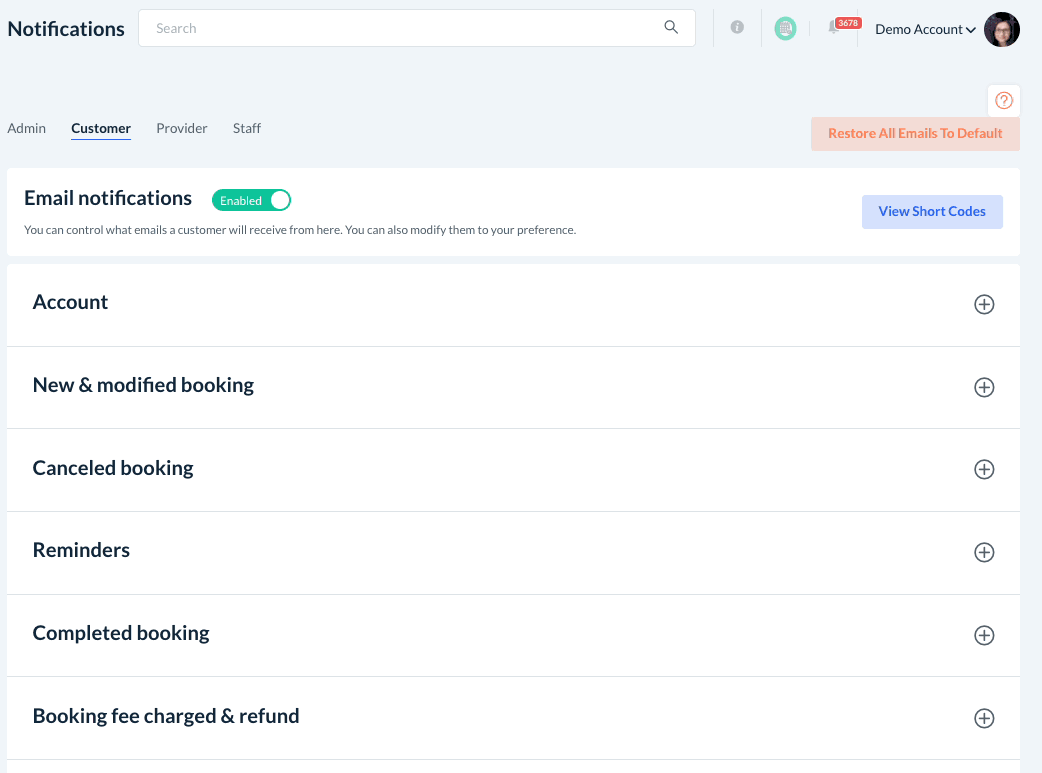Click the orange help question mark icon
This screenshot has width=1042, height=773.
click(1003, 100)
